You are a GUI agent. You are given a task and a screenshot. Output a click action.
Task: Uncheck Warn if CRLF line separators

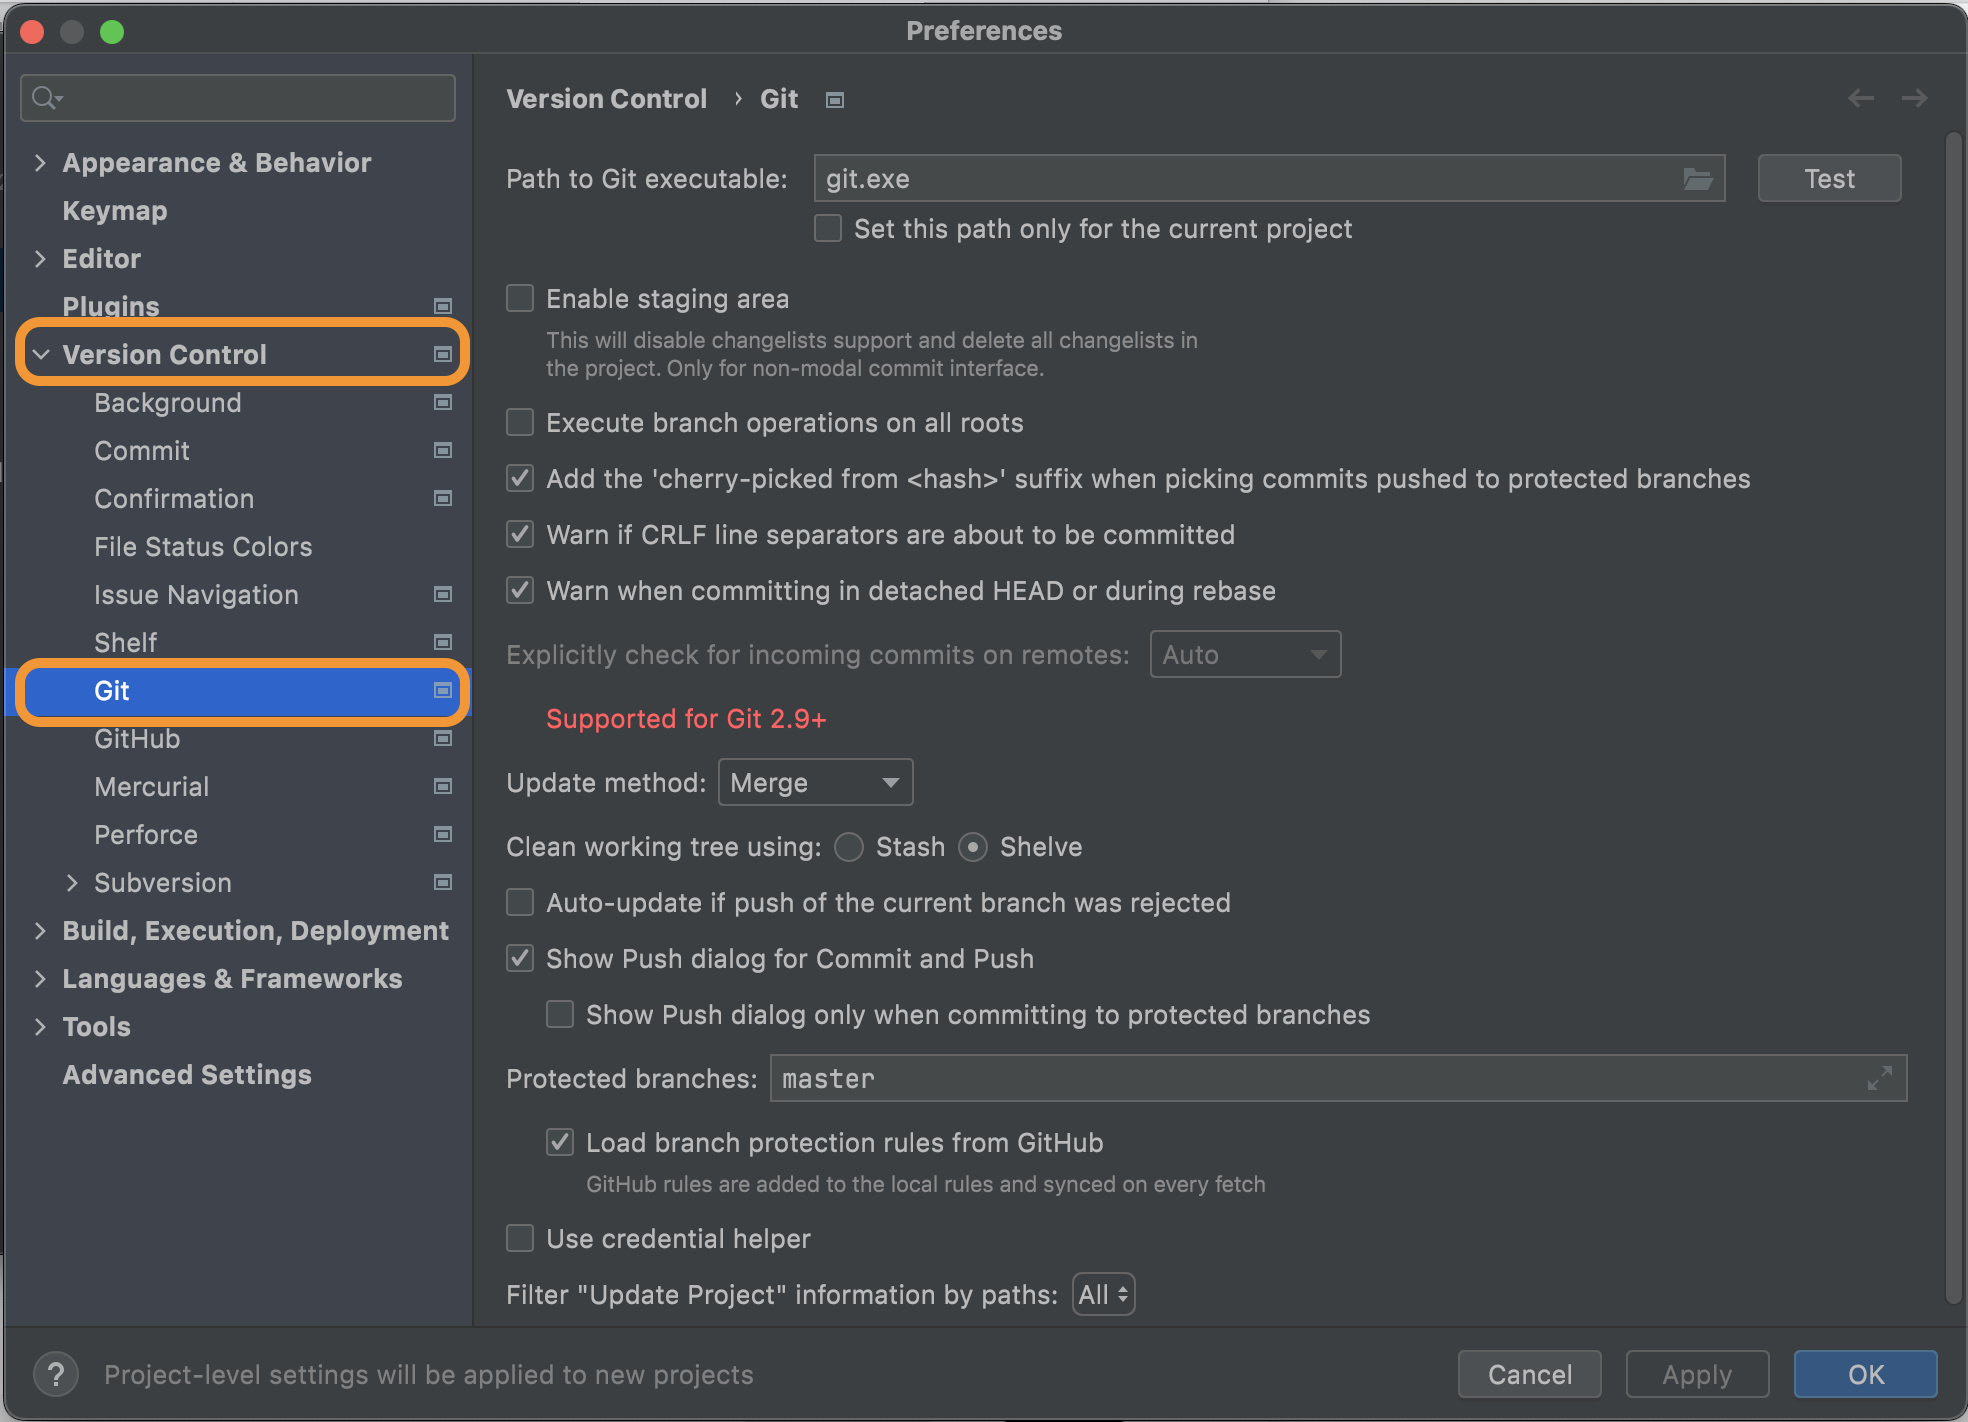(520, 535)
